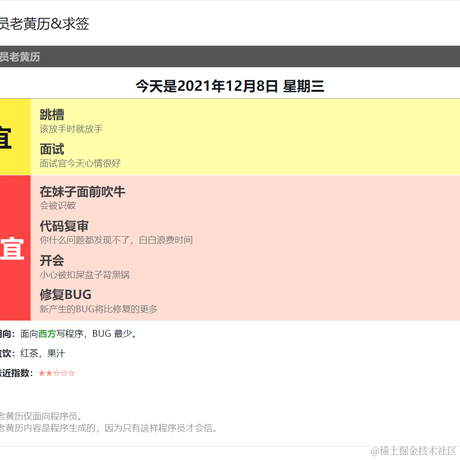Select the 在妹子面前吹牛 entry
460x460 pixels.
82,192
